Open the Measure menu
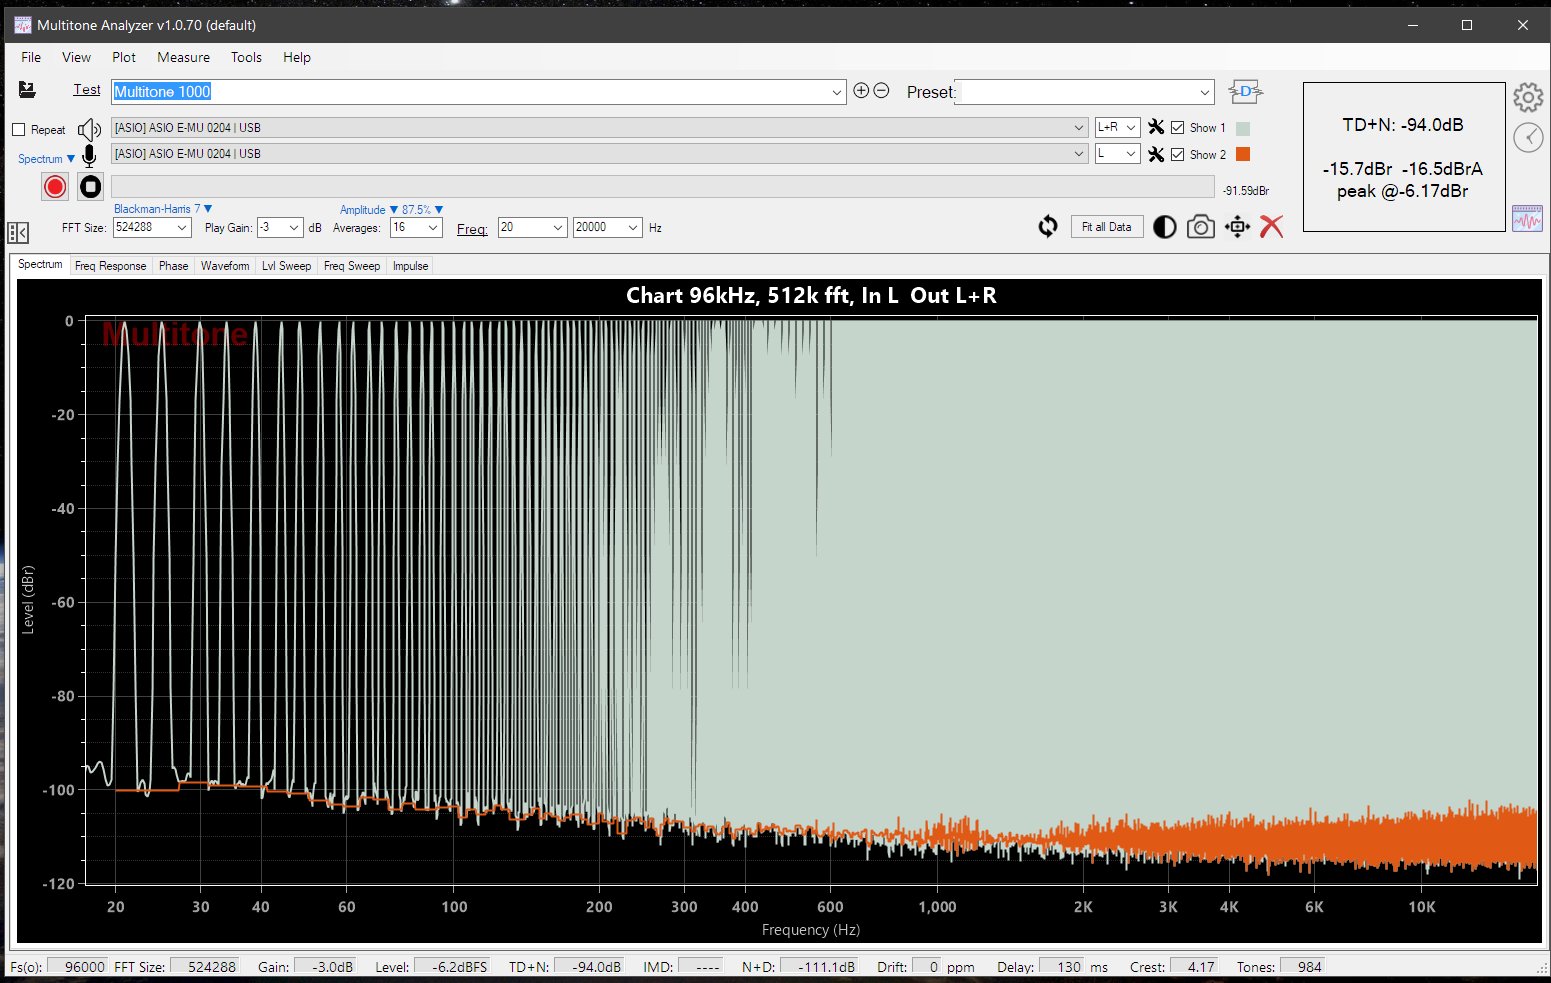The image size is (1551, 983). [x=183, y=57]
